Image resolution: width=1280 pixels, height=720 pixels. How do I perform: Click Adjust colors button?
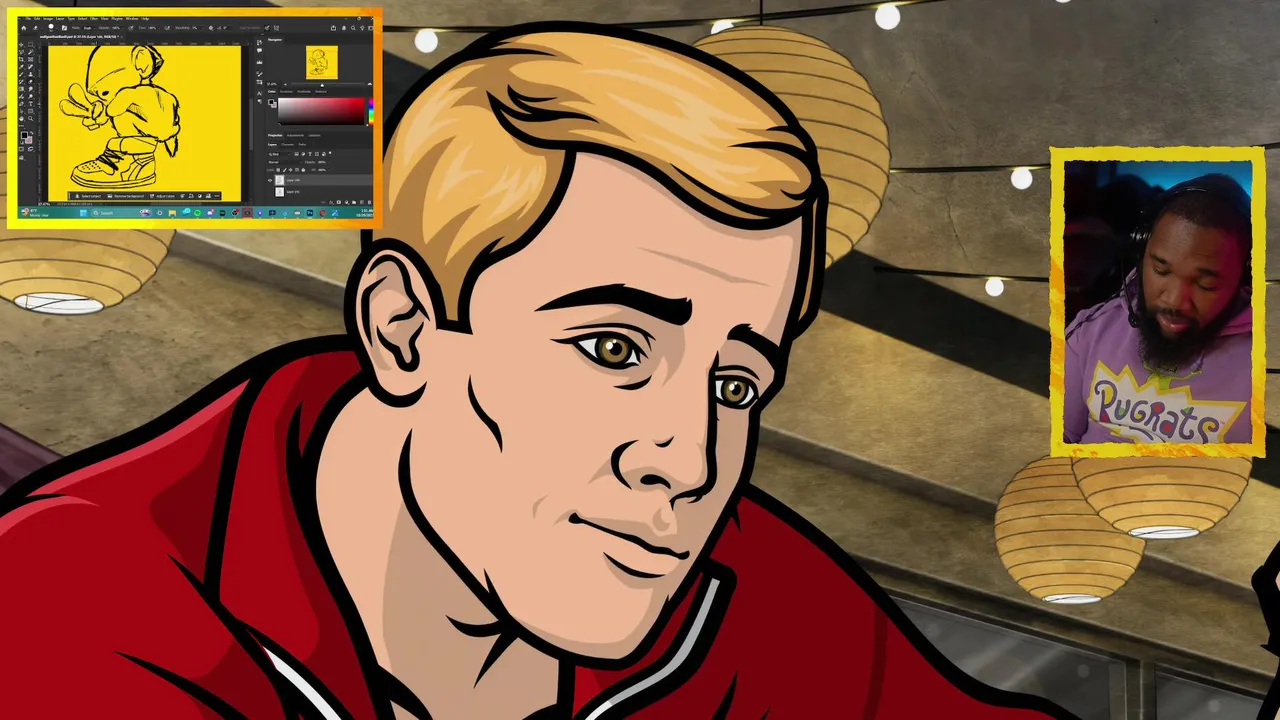point(163,196)
